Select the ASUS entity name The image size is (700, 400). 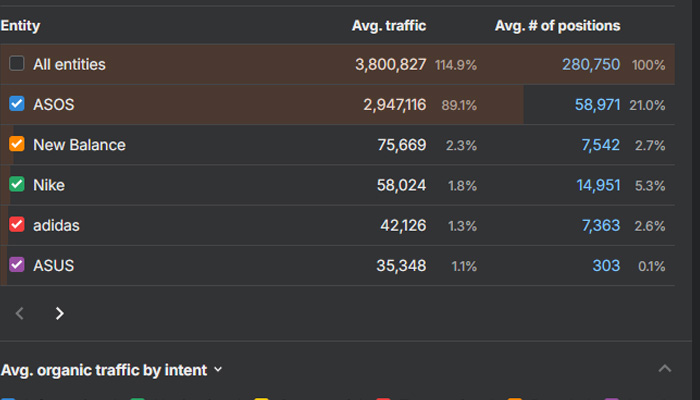(x=54, y=266)
